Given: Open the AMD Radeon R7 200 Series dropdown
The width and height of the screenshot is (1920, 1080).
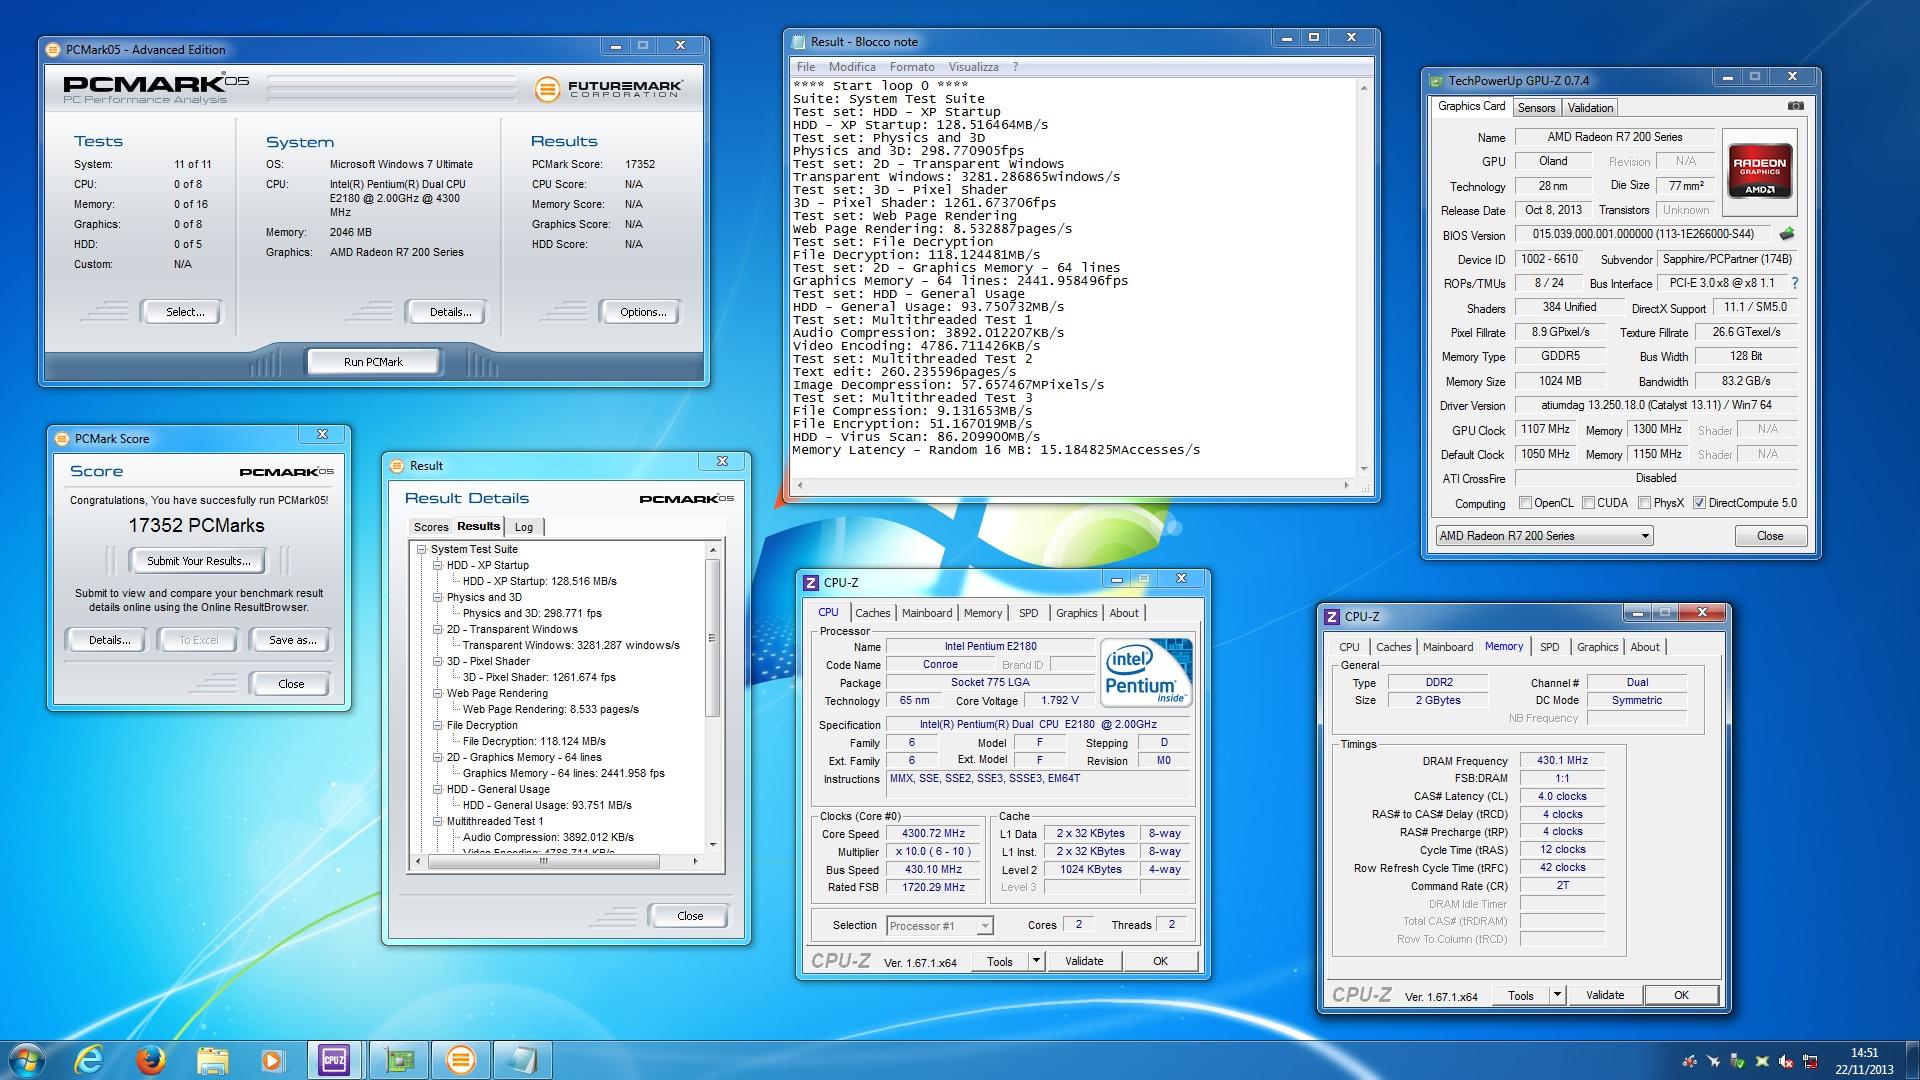Looking at the screenshot, I should tap(1544, 536).
